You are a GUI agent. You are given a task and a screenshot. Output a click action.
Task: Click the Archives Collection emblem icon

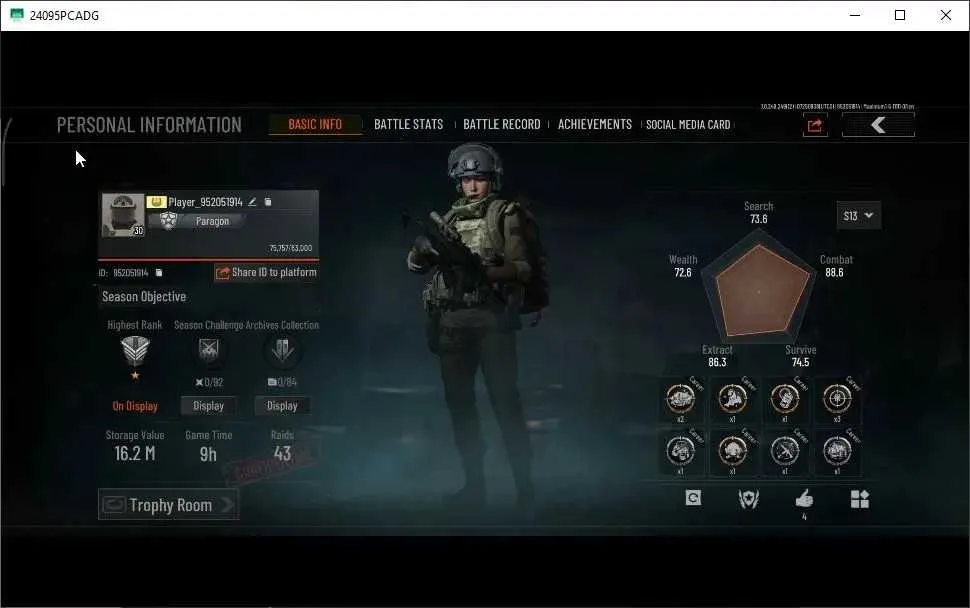pos(282,351)
